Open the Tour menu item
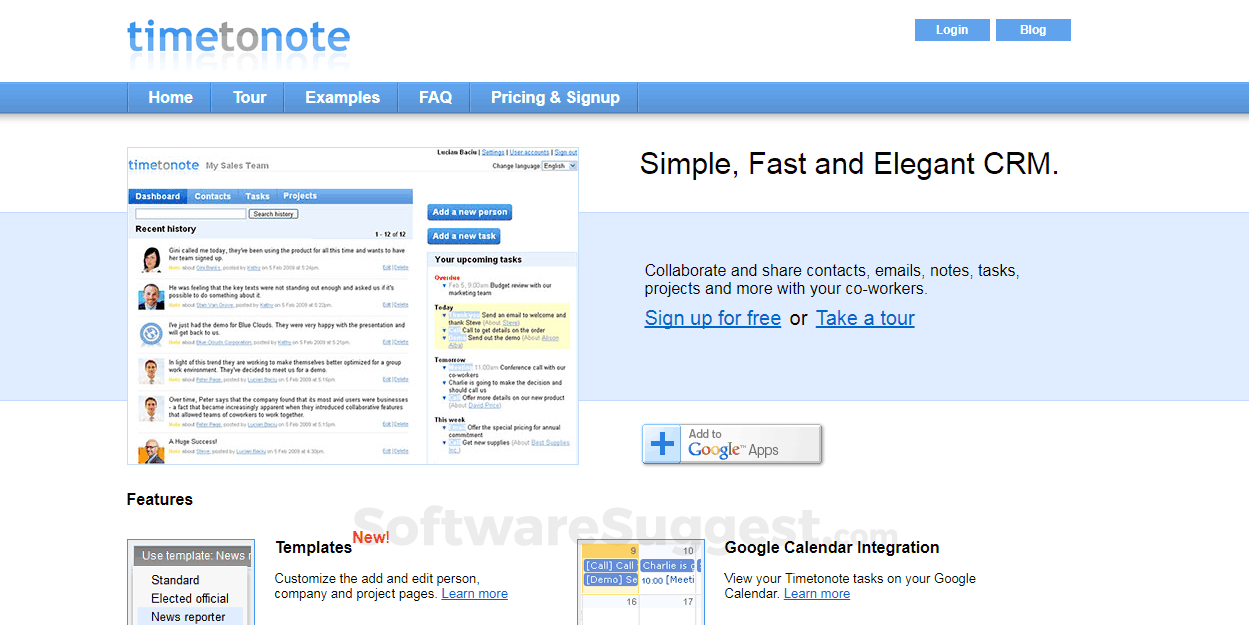Screen dimensions: 1249x625 point(249,97)
